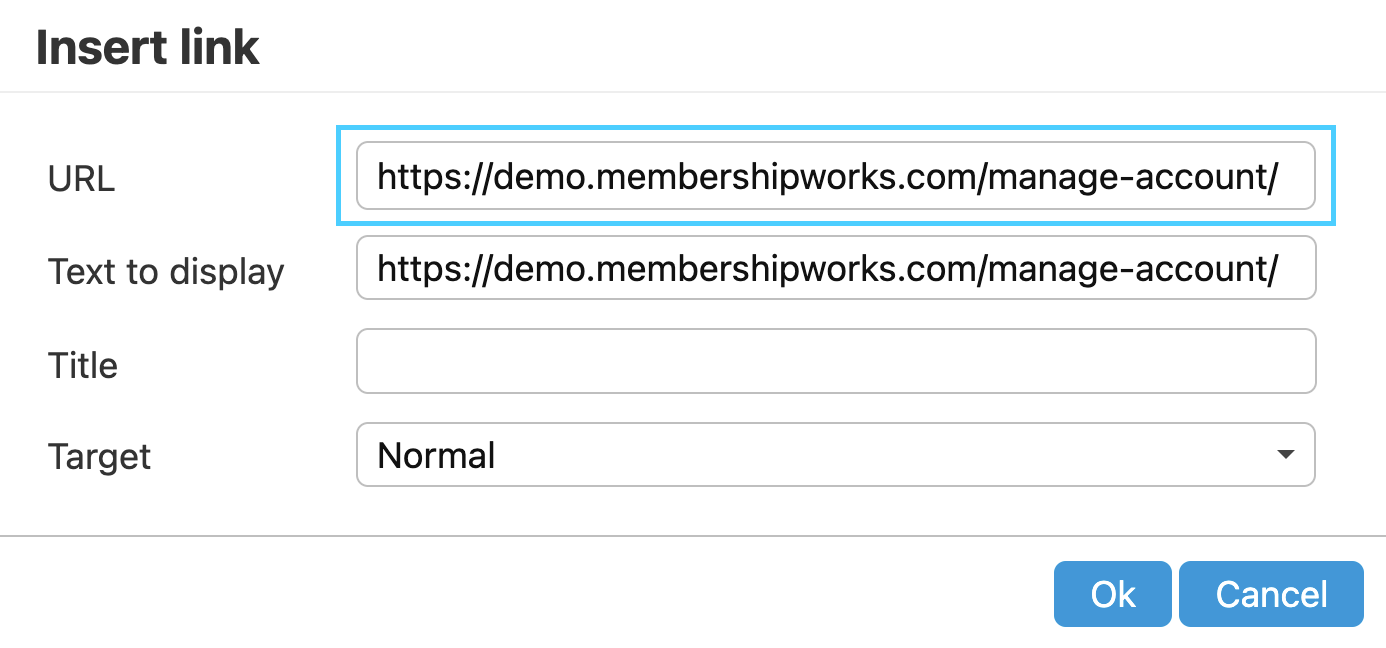Open the Target dropdown menu
This screenshot has height=648, width=1386.
[x=835, y=456]
